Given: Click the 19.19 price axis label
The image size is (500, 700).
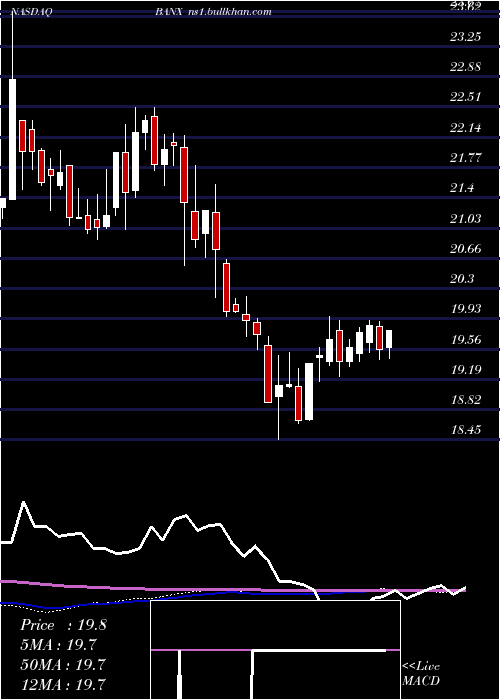Looking at the screenshot, I should coord(466,370).
